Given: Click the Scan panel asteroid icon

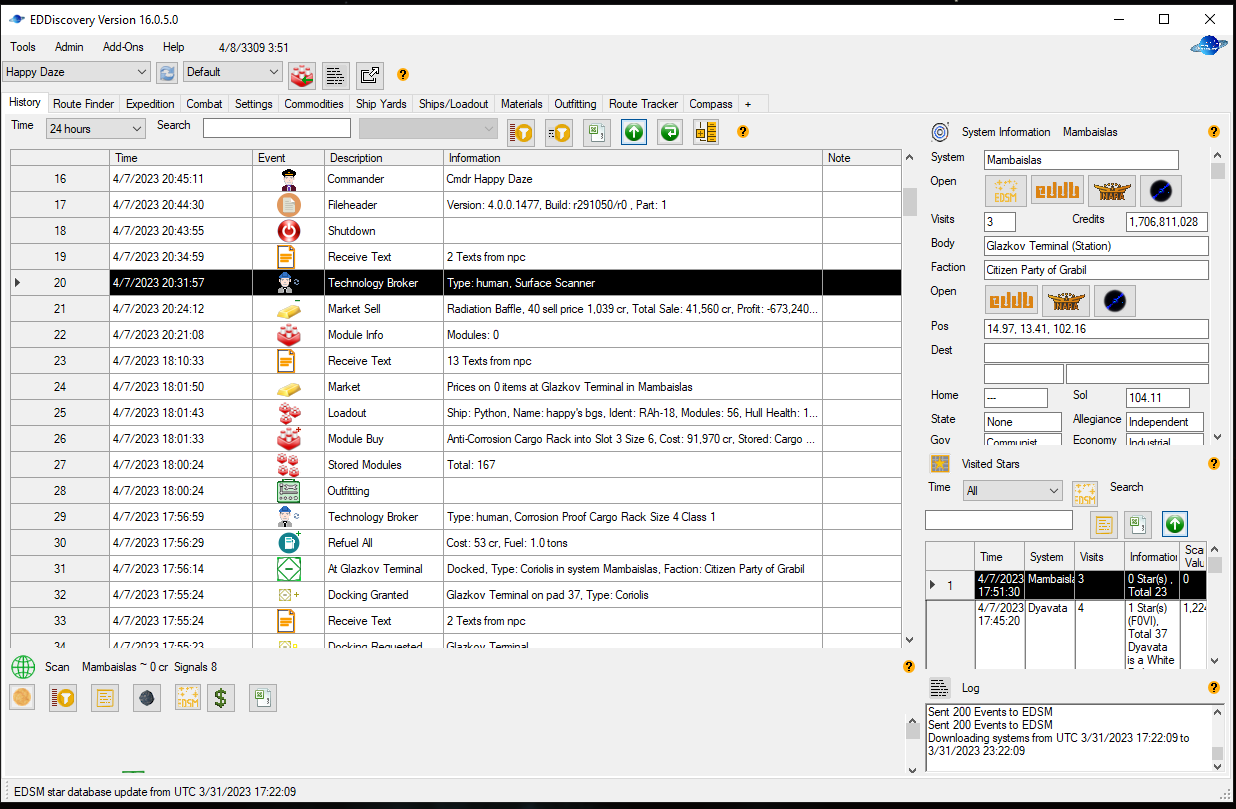Looking at the screenshot, I should (147, 698).
